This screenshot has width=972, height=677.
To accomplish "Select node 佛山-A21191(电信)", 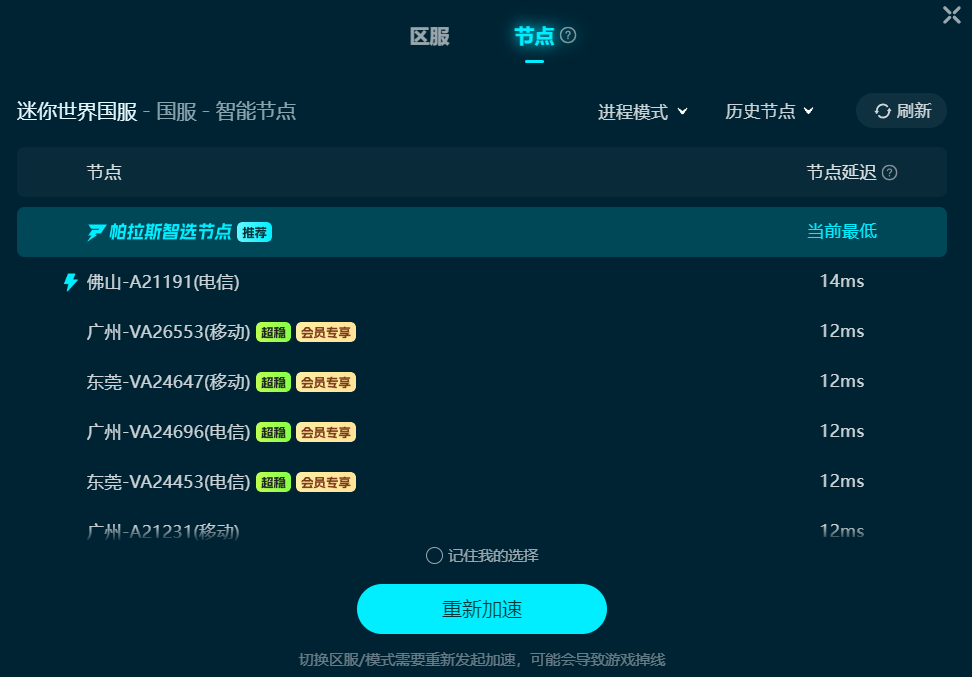I will [482, 282].
